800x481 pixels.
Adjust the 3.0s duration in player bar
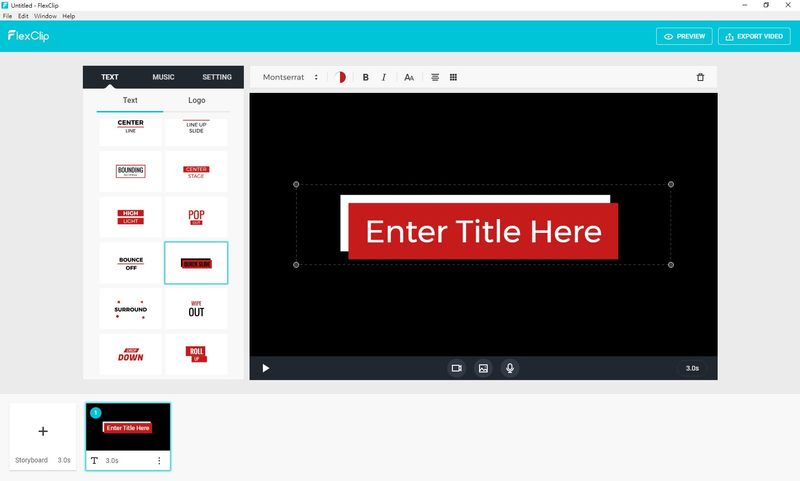(692, 368)
